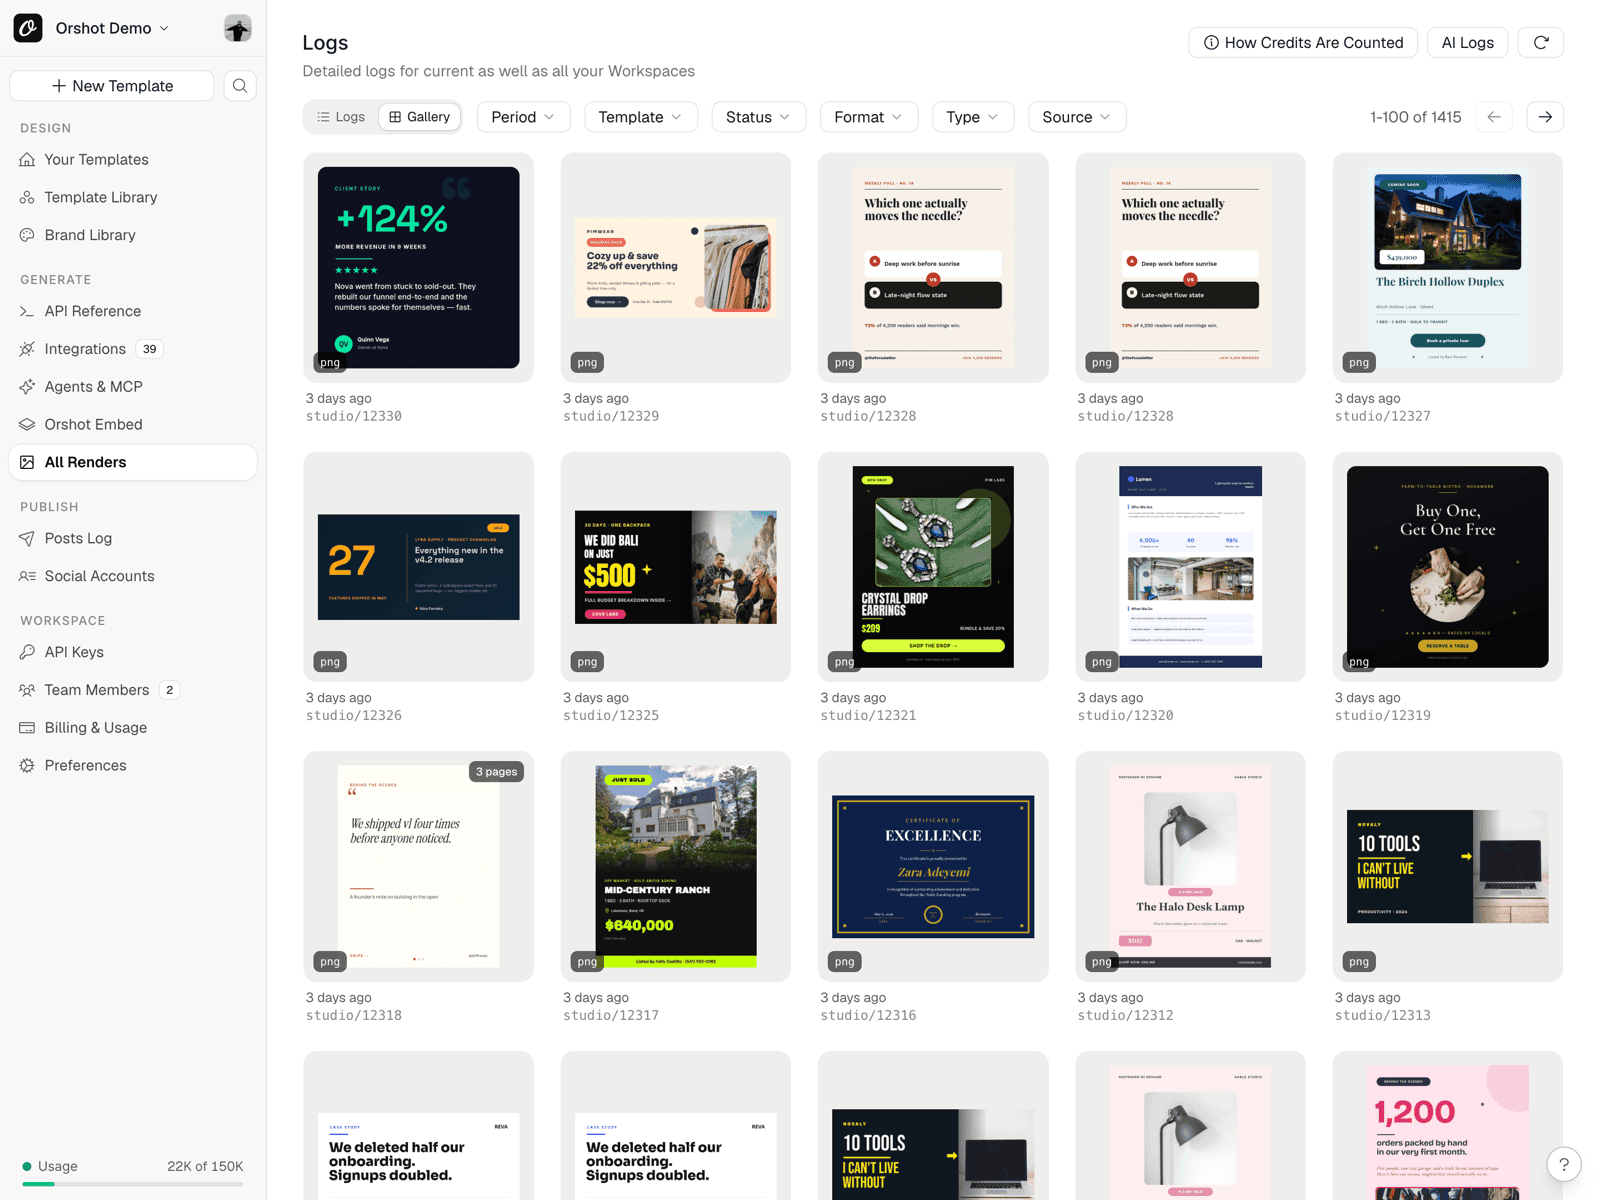Click the Usage progress bar

133,1184
